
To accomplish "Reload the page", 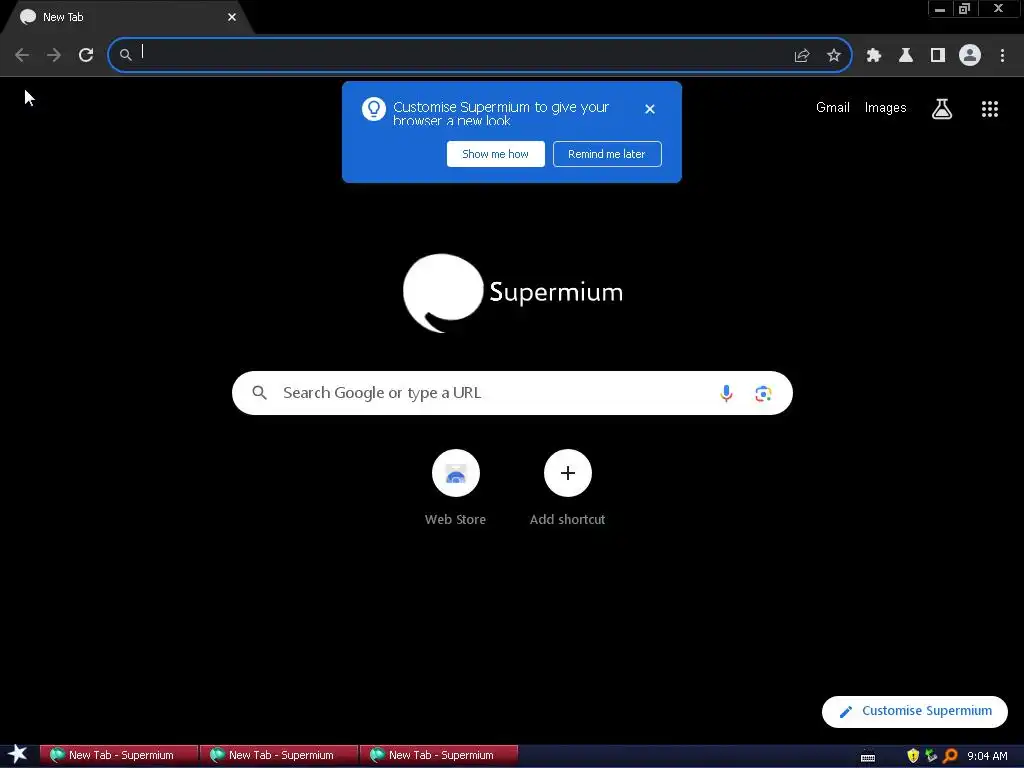I will 86,55.
